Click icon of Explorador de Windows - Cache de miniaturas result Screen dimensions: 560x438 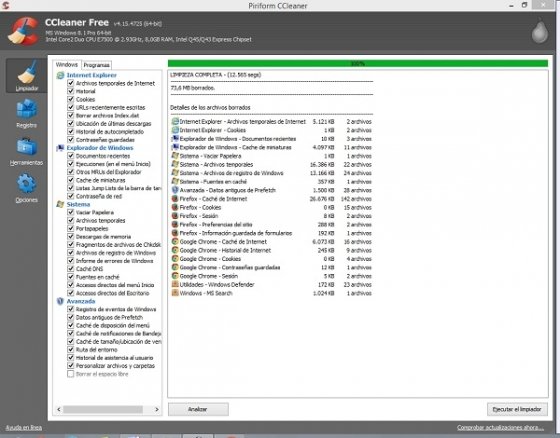pos(175,147)
